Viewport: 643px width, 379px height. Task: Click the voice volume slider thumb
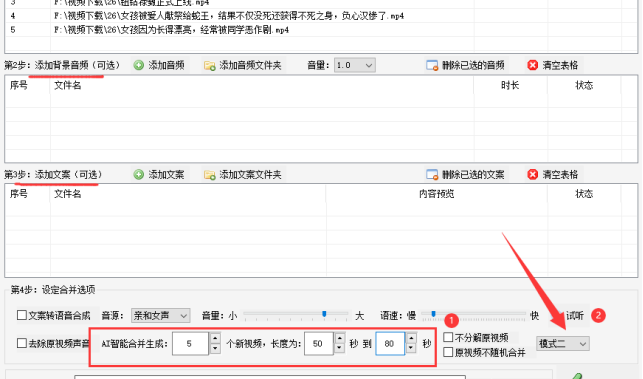[x=324, y=314]
